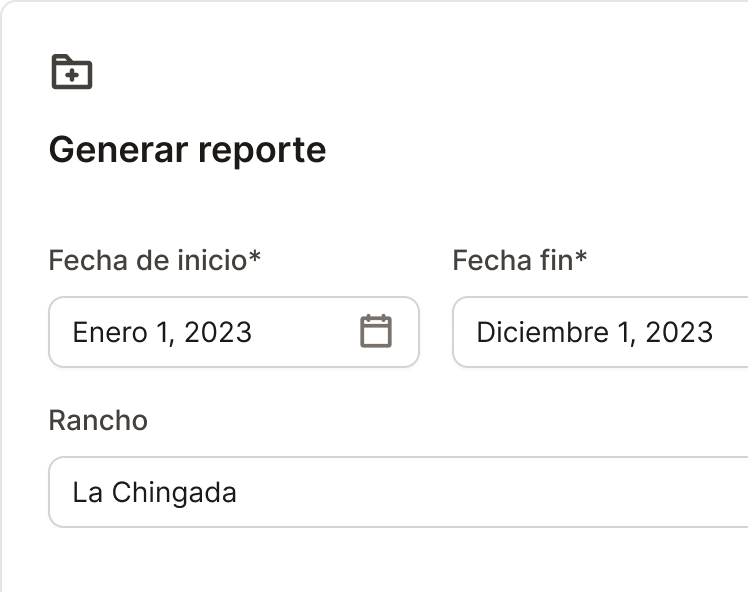This screenshot has width=748, height=592.
Task: Click the Rancho label
Action: 98,420
